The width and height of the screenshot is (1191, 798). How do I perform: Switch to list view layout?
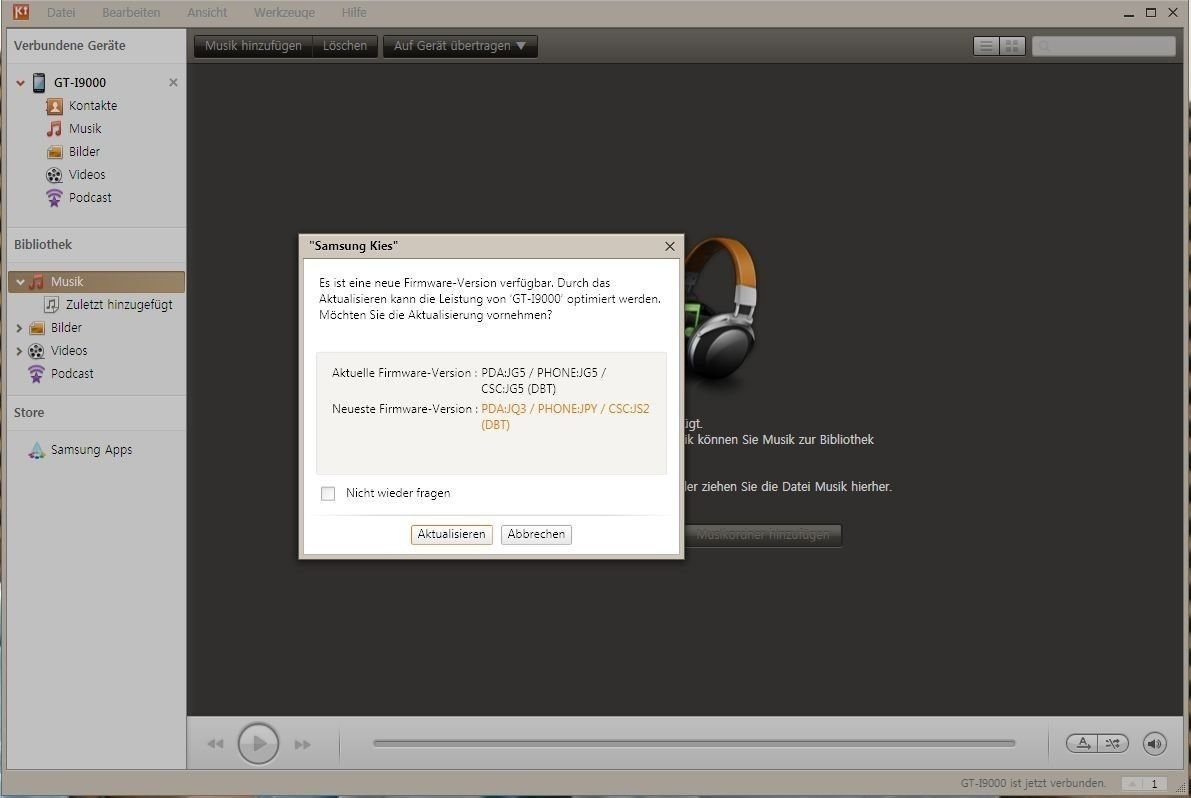[x=986, y=46]
